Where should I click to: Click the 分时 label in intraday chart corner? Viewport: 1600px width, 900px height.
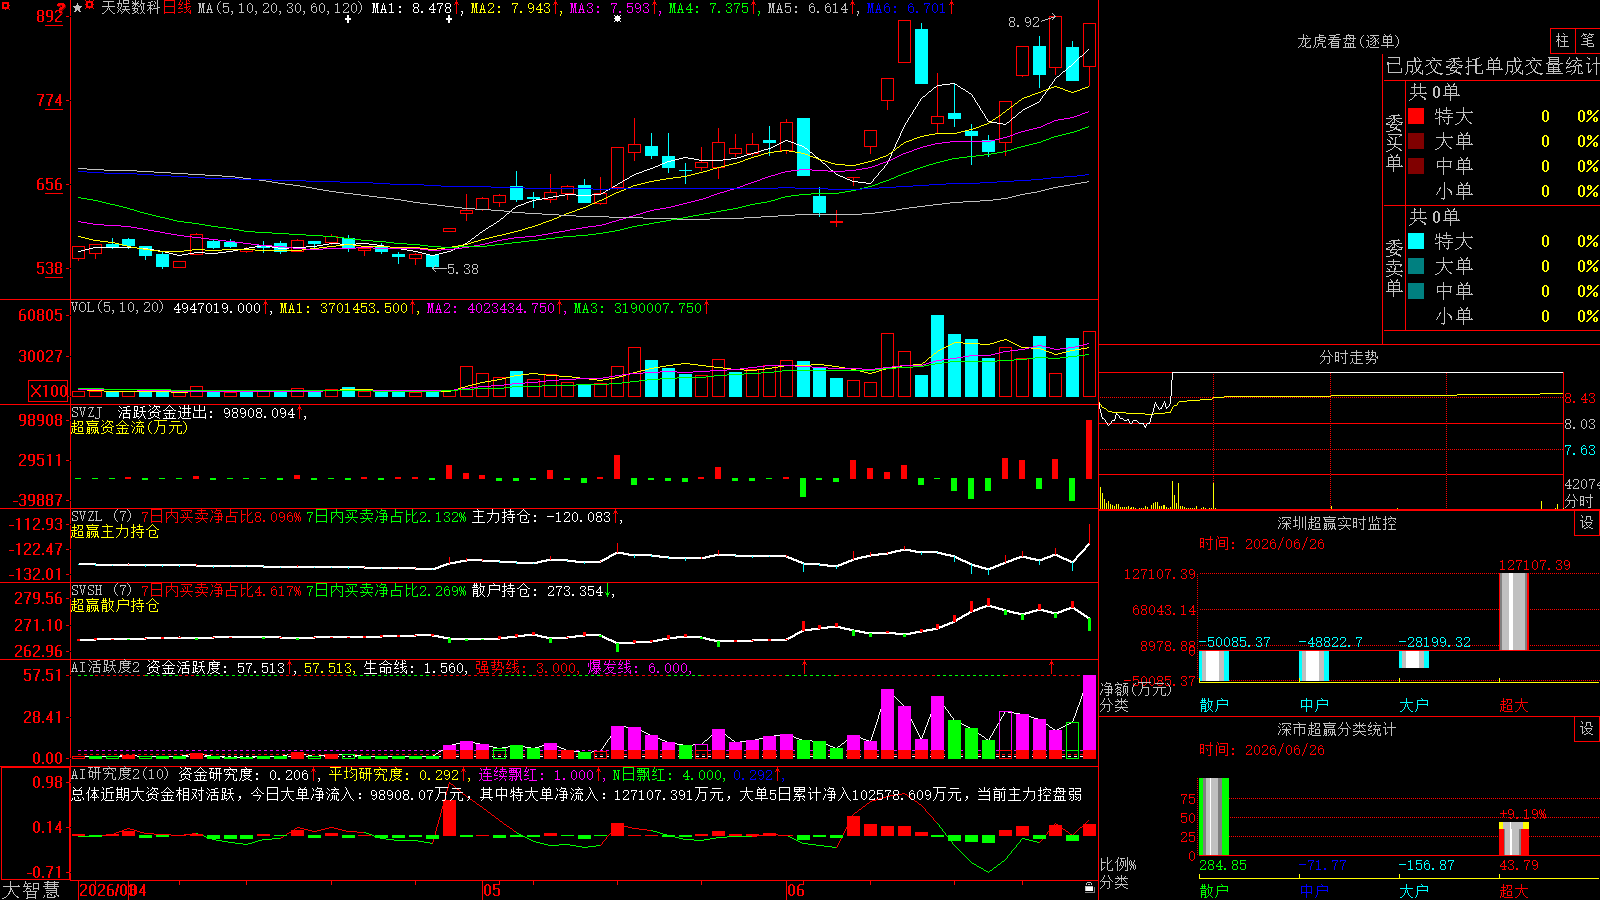(1579, 500)
